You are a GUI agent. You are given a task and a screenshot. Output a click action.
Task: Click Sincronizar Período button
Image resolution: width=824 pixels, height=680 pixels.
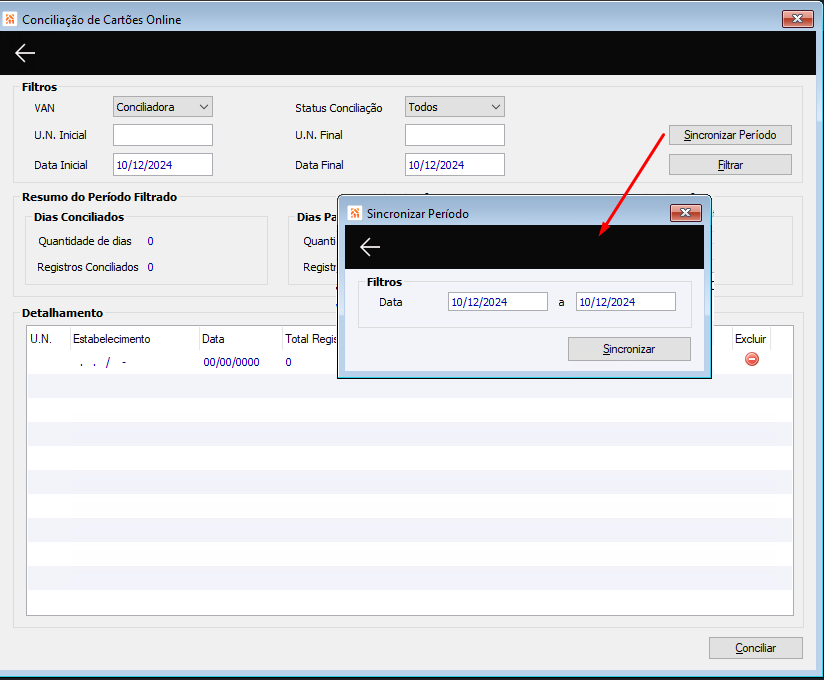coord(730,135)
